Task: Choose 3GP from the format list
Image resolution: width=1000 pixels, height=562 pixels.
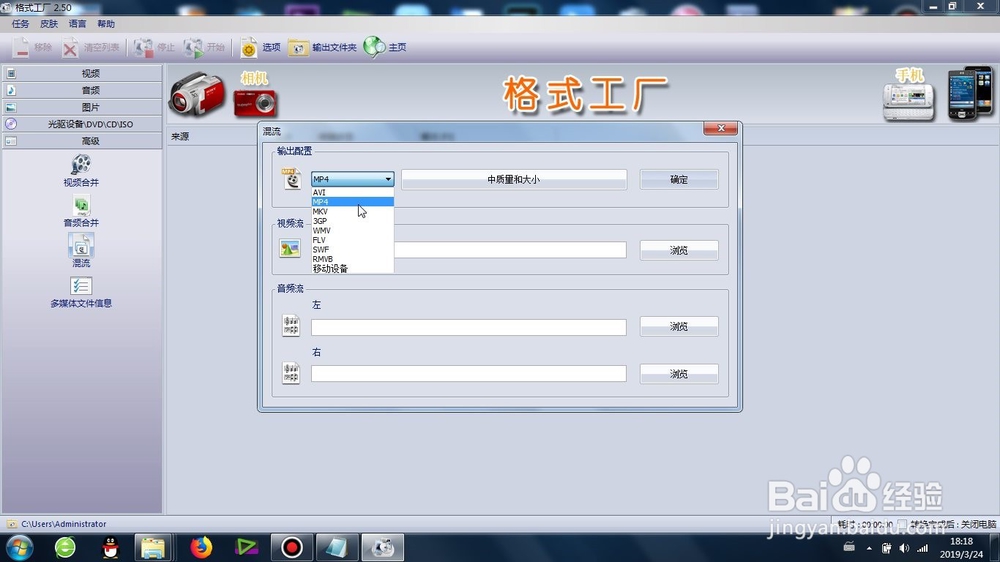Action: point(352,221)
